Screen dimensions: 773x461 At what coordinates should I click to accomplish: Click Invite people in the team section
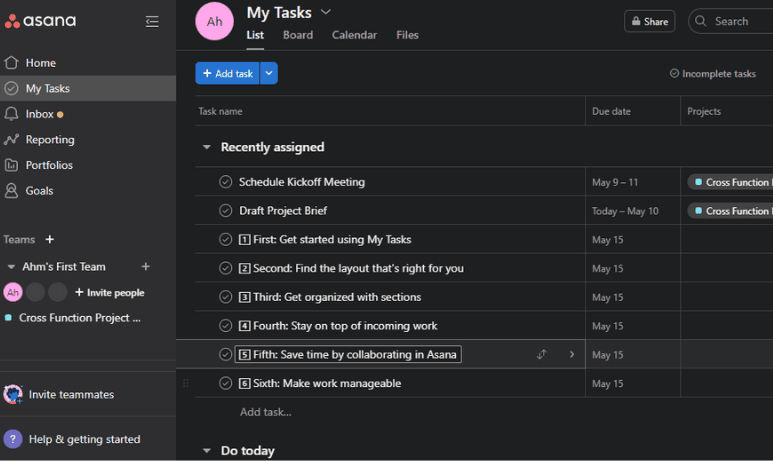click(x=109, y=292)
